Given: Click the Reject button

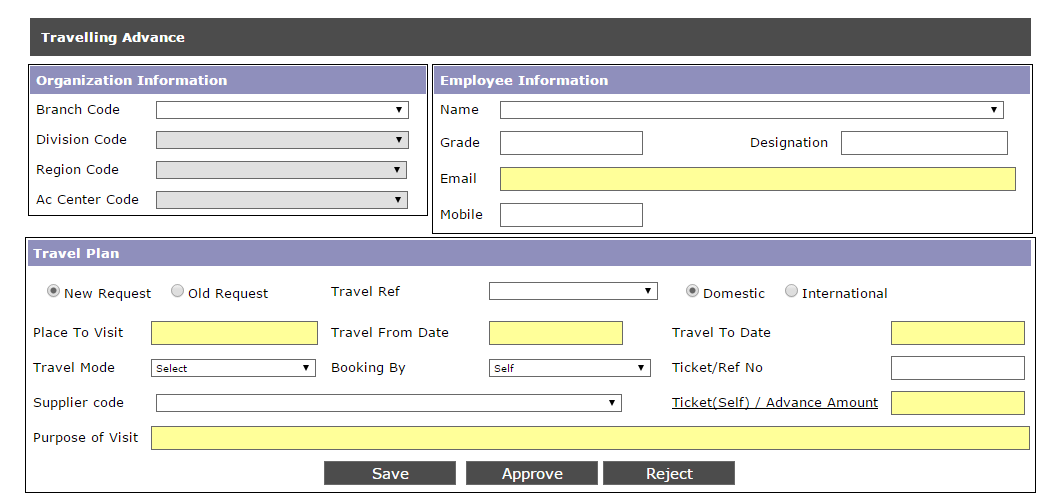Looking at the screenshot, I should coord(669,474).
